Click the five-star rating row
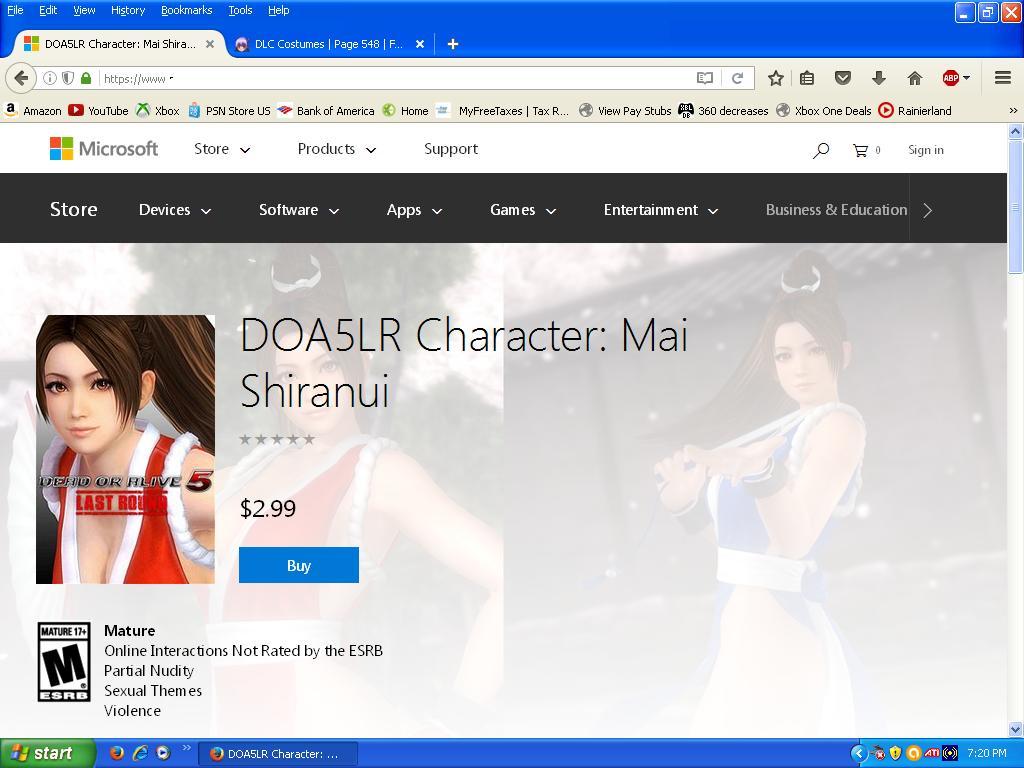This screenshot has height=768, width=1024. pyautogui.click(x=277, y=439)
